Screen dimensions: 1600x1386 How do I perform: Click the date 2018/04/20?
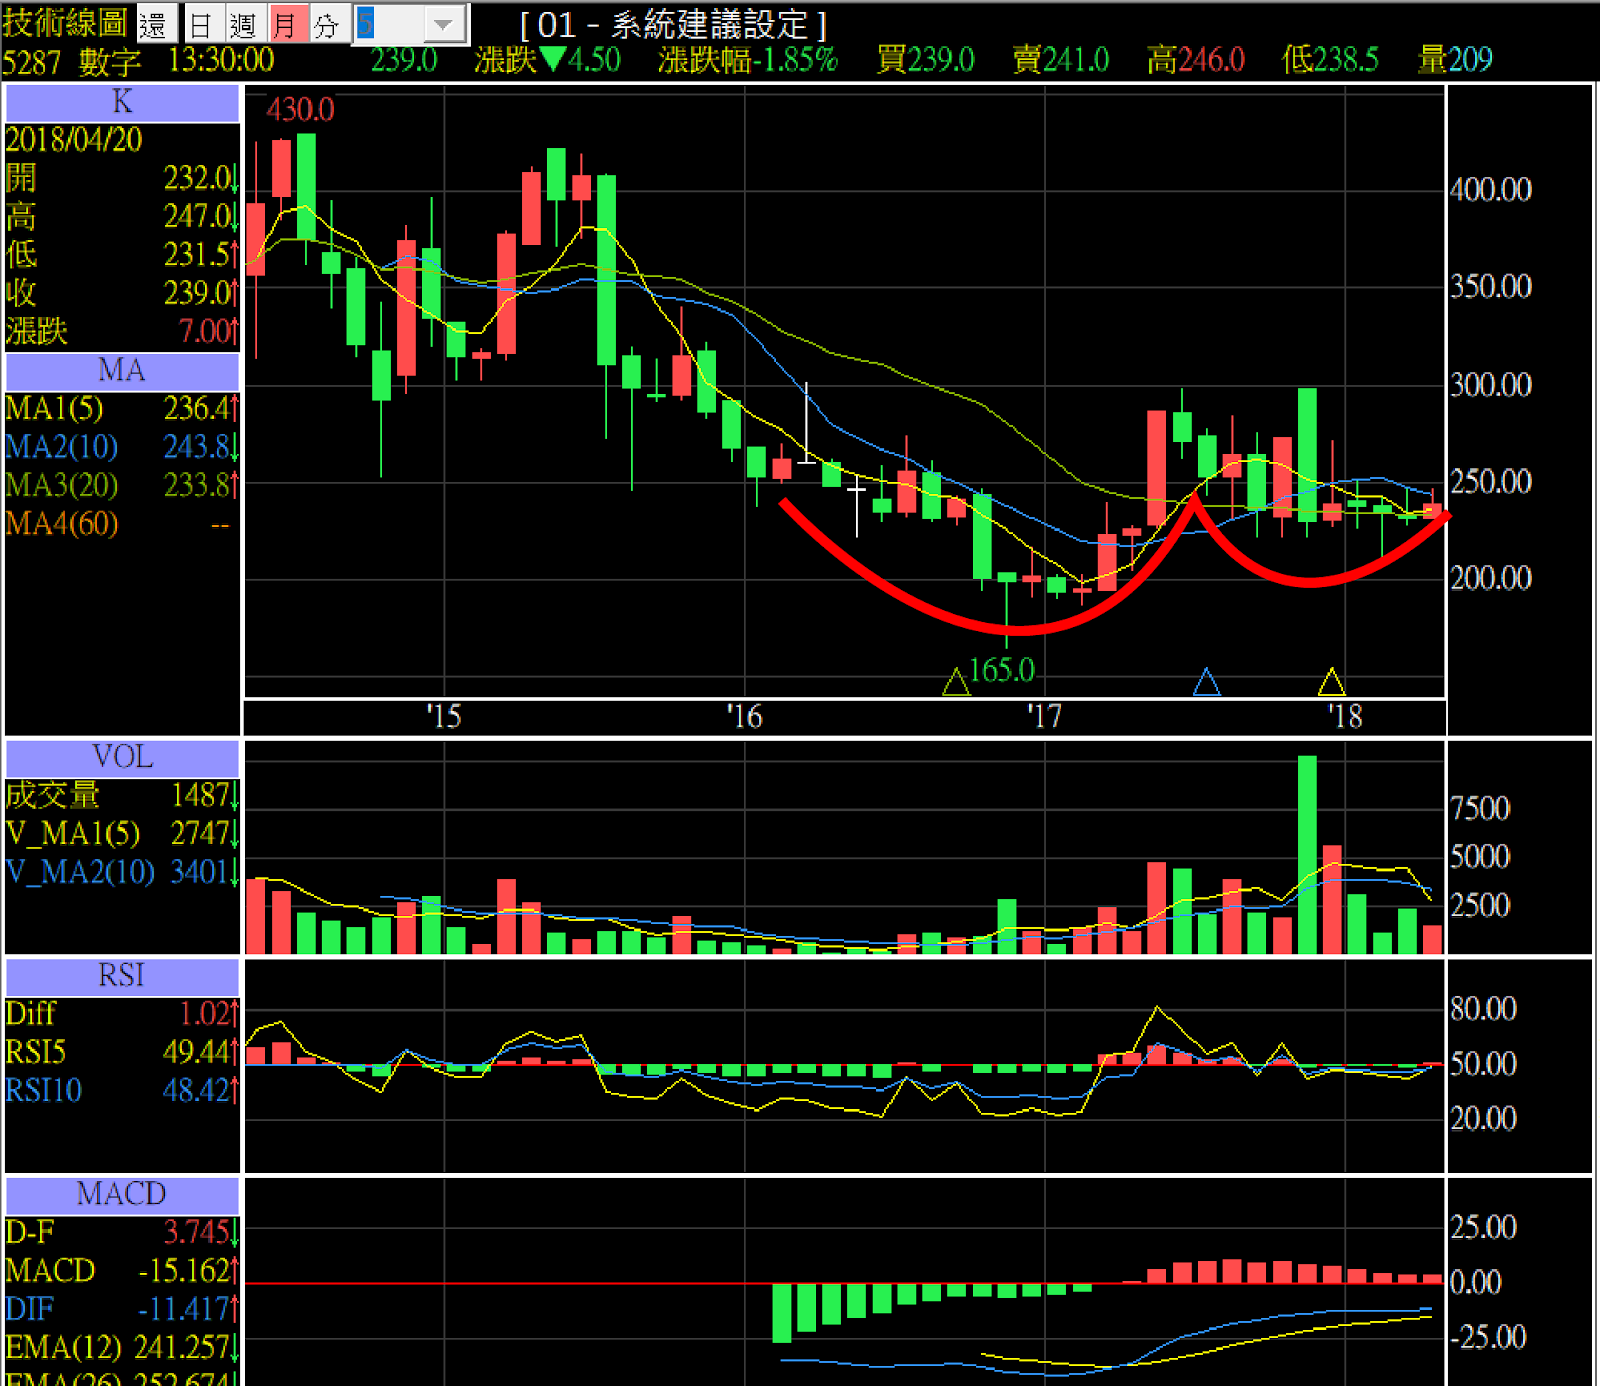(74, 140)
